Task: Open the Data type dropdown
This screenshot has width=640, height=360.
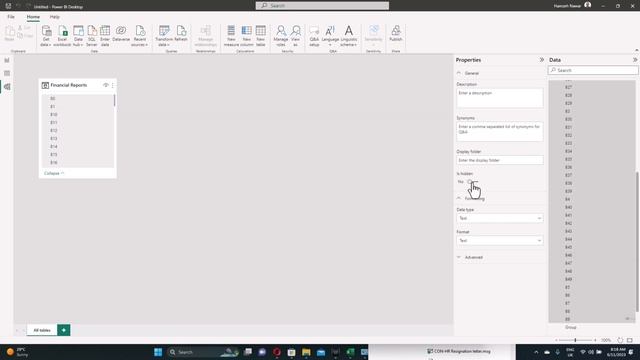Action: pos(500,218)
